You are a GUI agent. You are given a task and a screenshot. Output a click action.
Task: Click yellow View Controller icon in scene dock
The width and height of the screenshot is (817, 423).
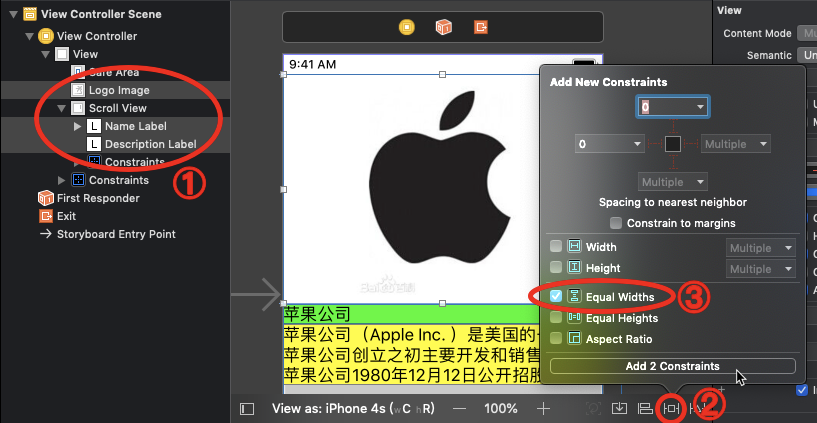pyautogui.click(x=407, y=27)
